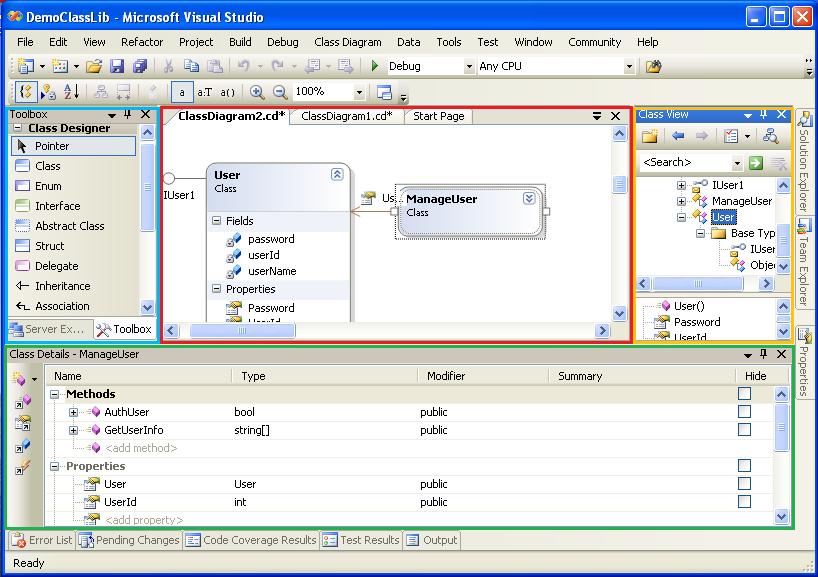Expand the IUser1 node in Class View

pyautogui.click(x=681, y=185)
